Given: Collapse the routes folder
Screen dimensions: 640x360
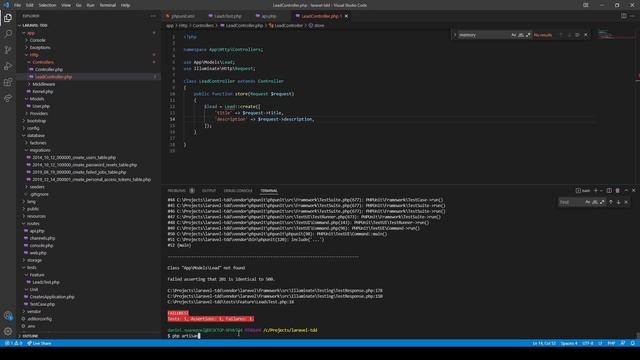Looking at the screenshot, I should point(33,223).
